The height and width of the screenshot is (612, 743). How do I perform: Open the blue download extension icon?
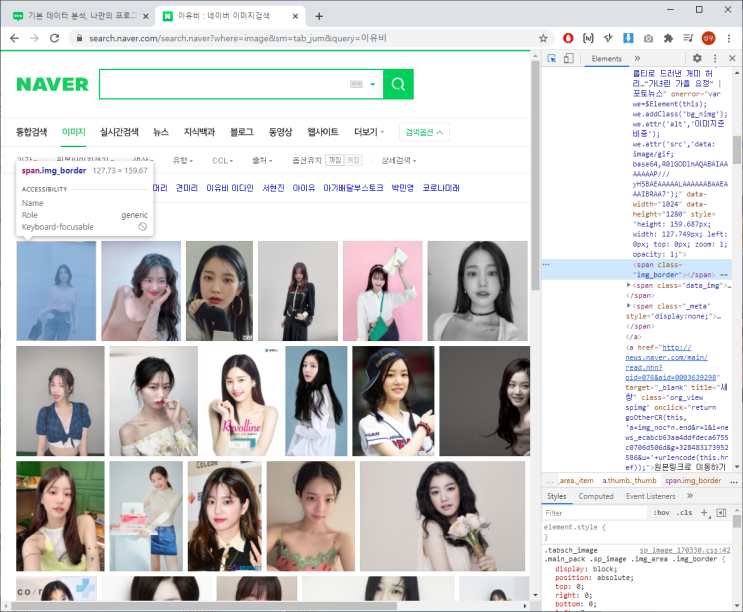[x=628, y=38]
